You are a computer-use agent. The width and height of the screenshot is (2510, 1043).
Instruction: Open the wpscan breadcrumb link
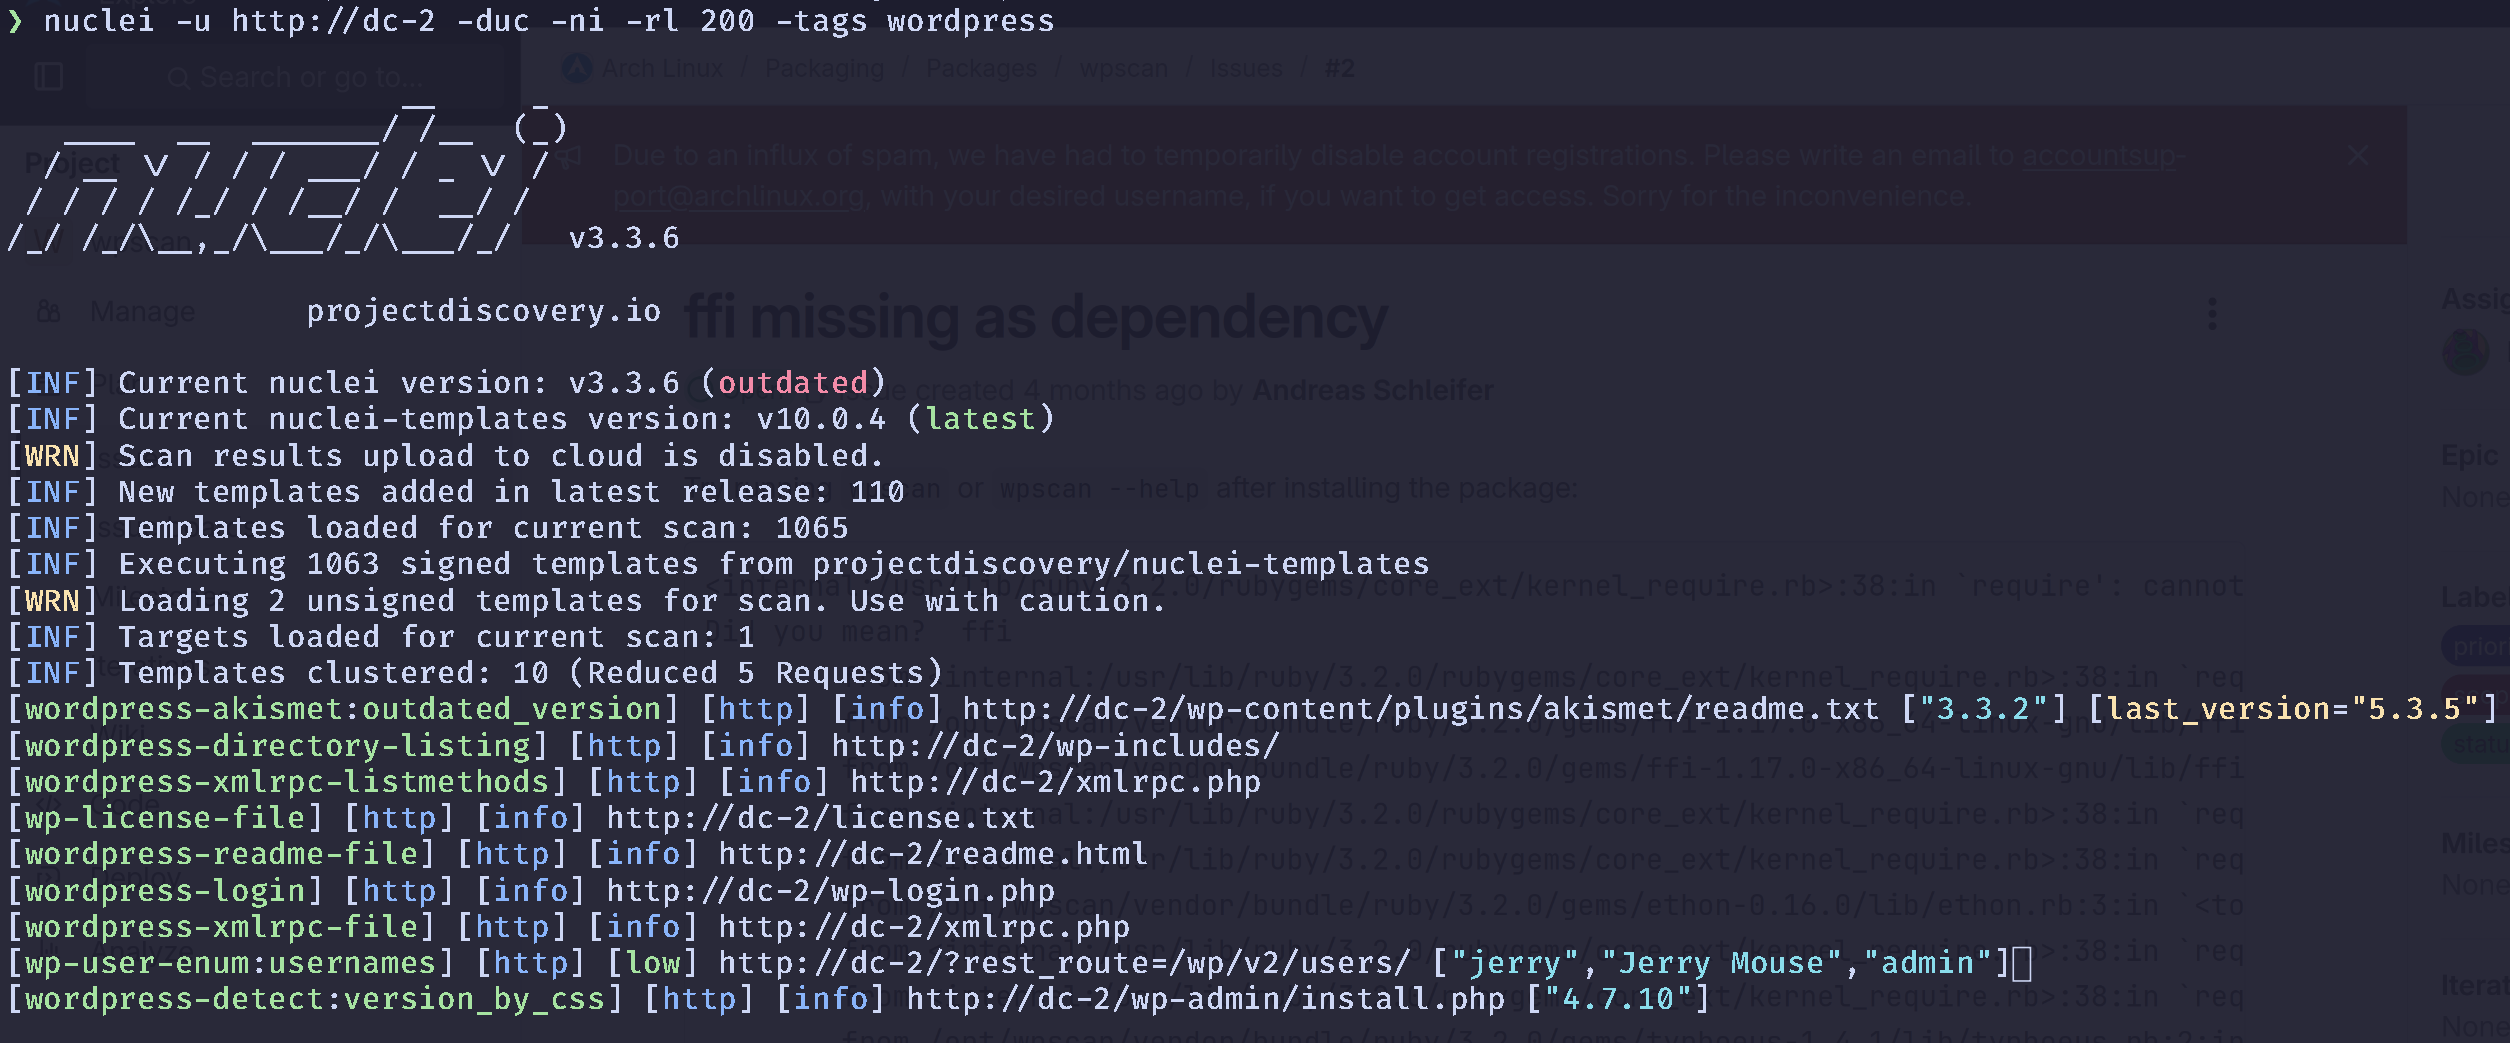click(1123, 68)
